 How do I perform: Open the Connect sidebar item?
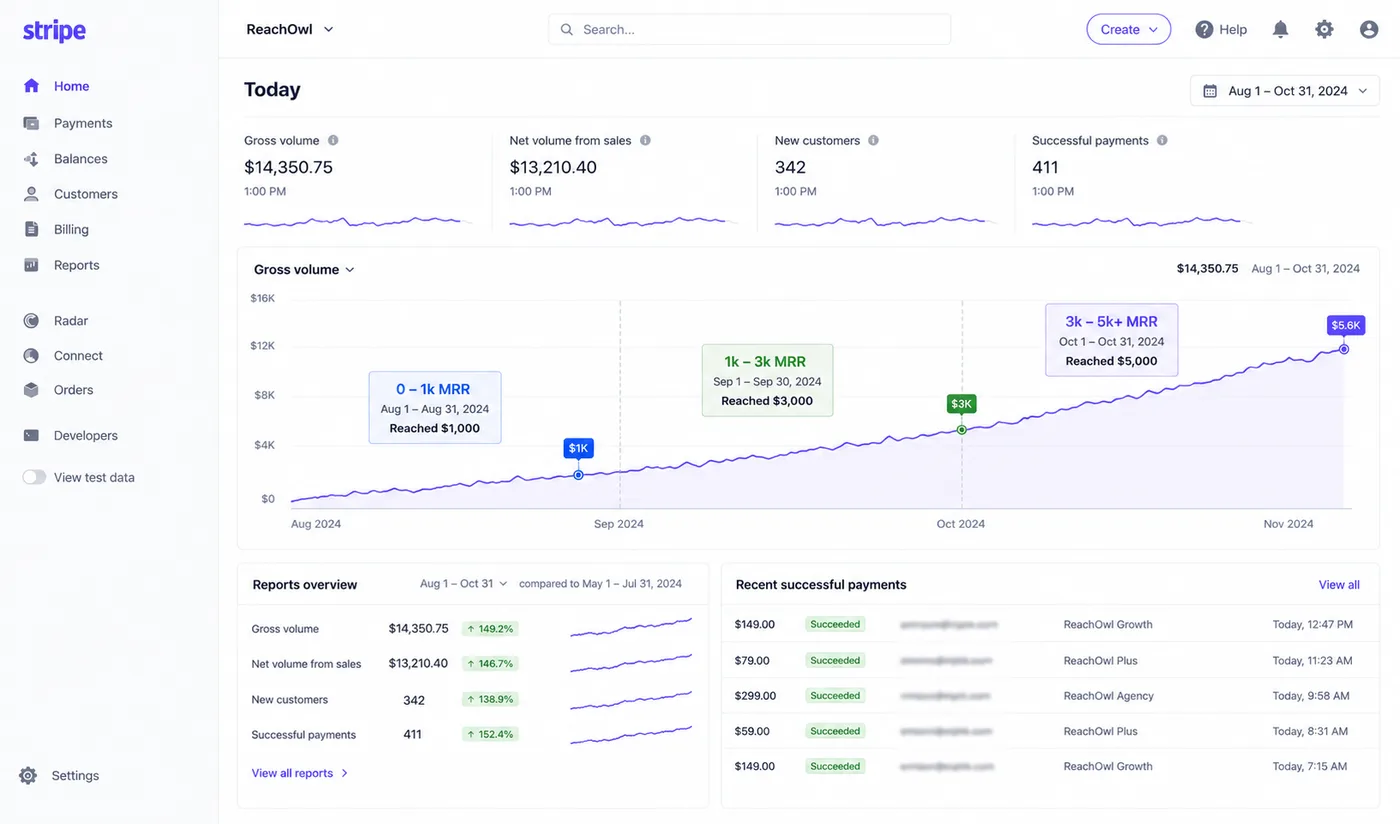78,355
